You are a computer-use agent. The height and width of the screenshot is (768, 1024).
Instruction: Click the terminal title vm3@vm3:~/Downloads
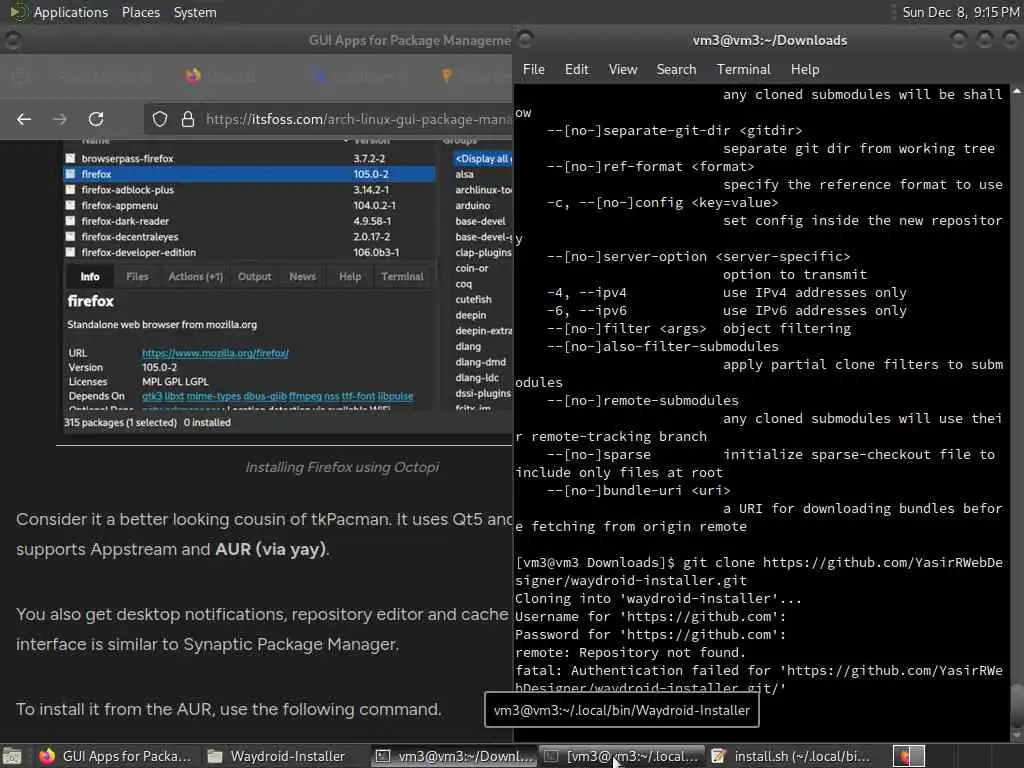point(770,40)
